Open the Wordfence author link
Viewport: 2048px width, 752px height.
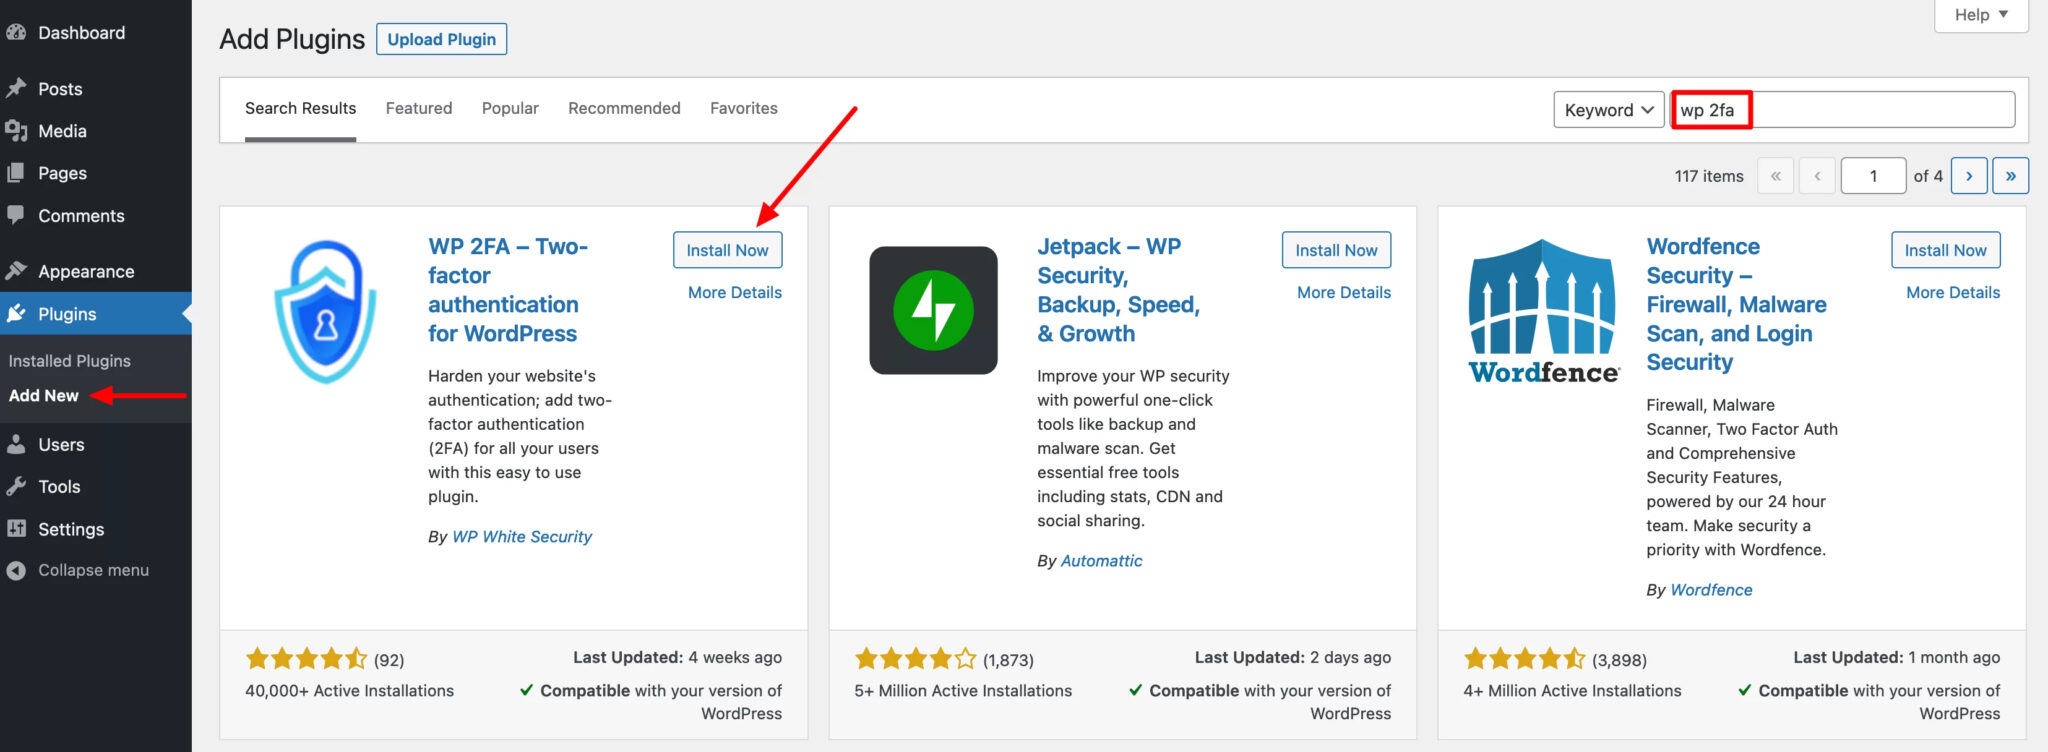(x=1711, y=589)
